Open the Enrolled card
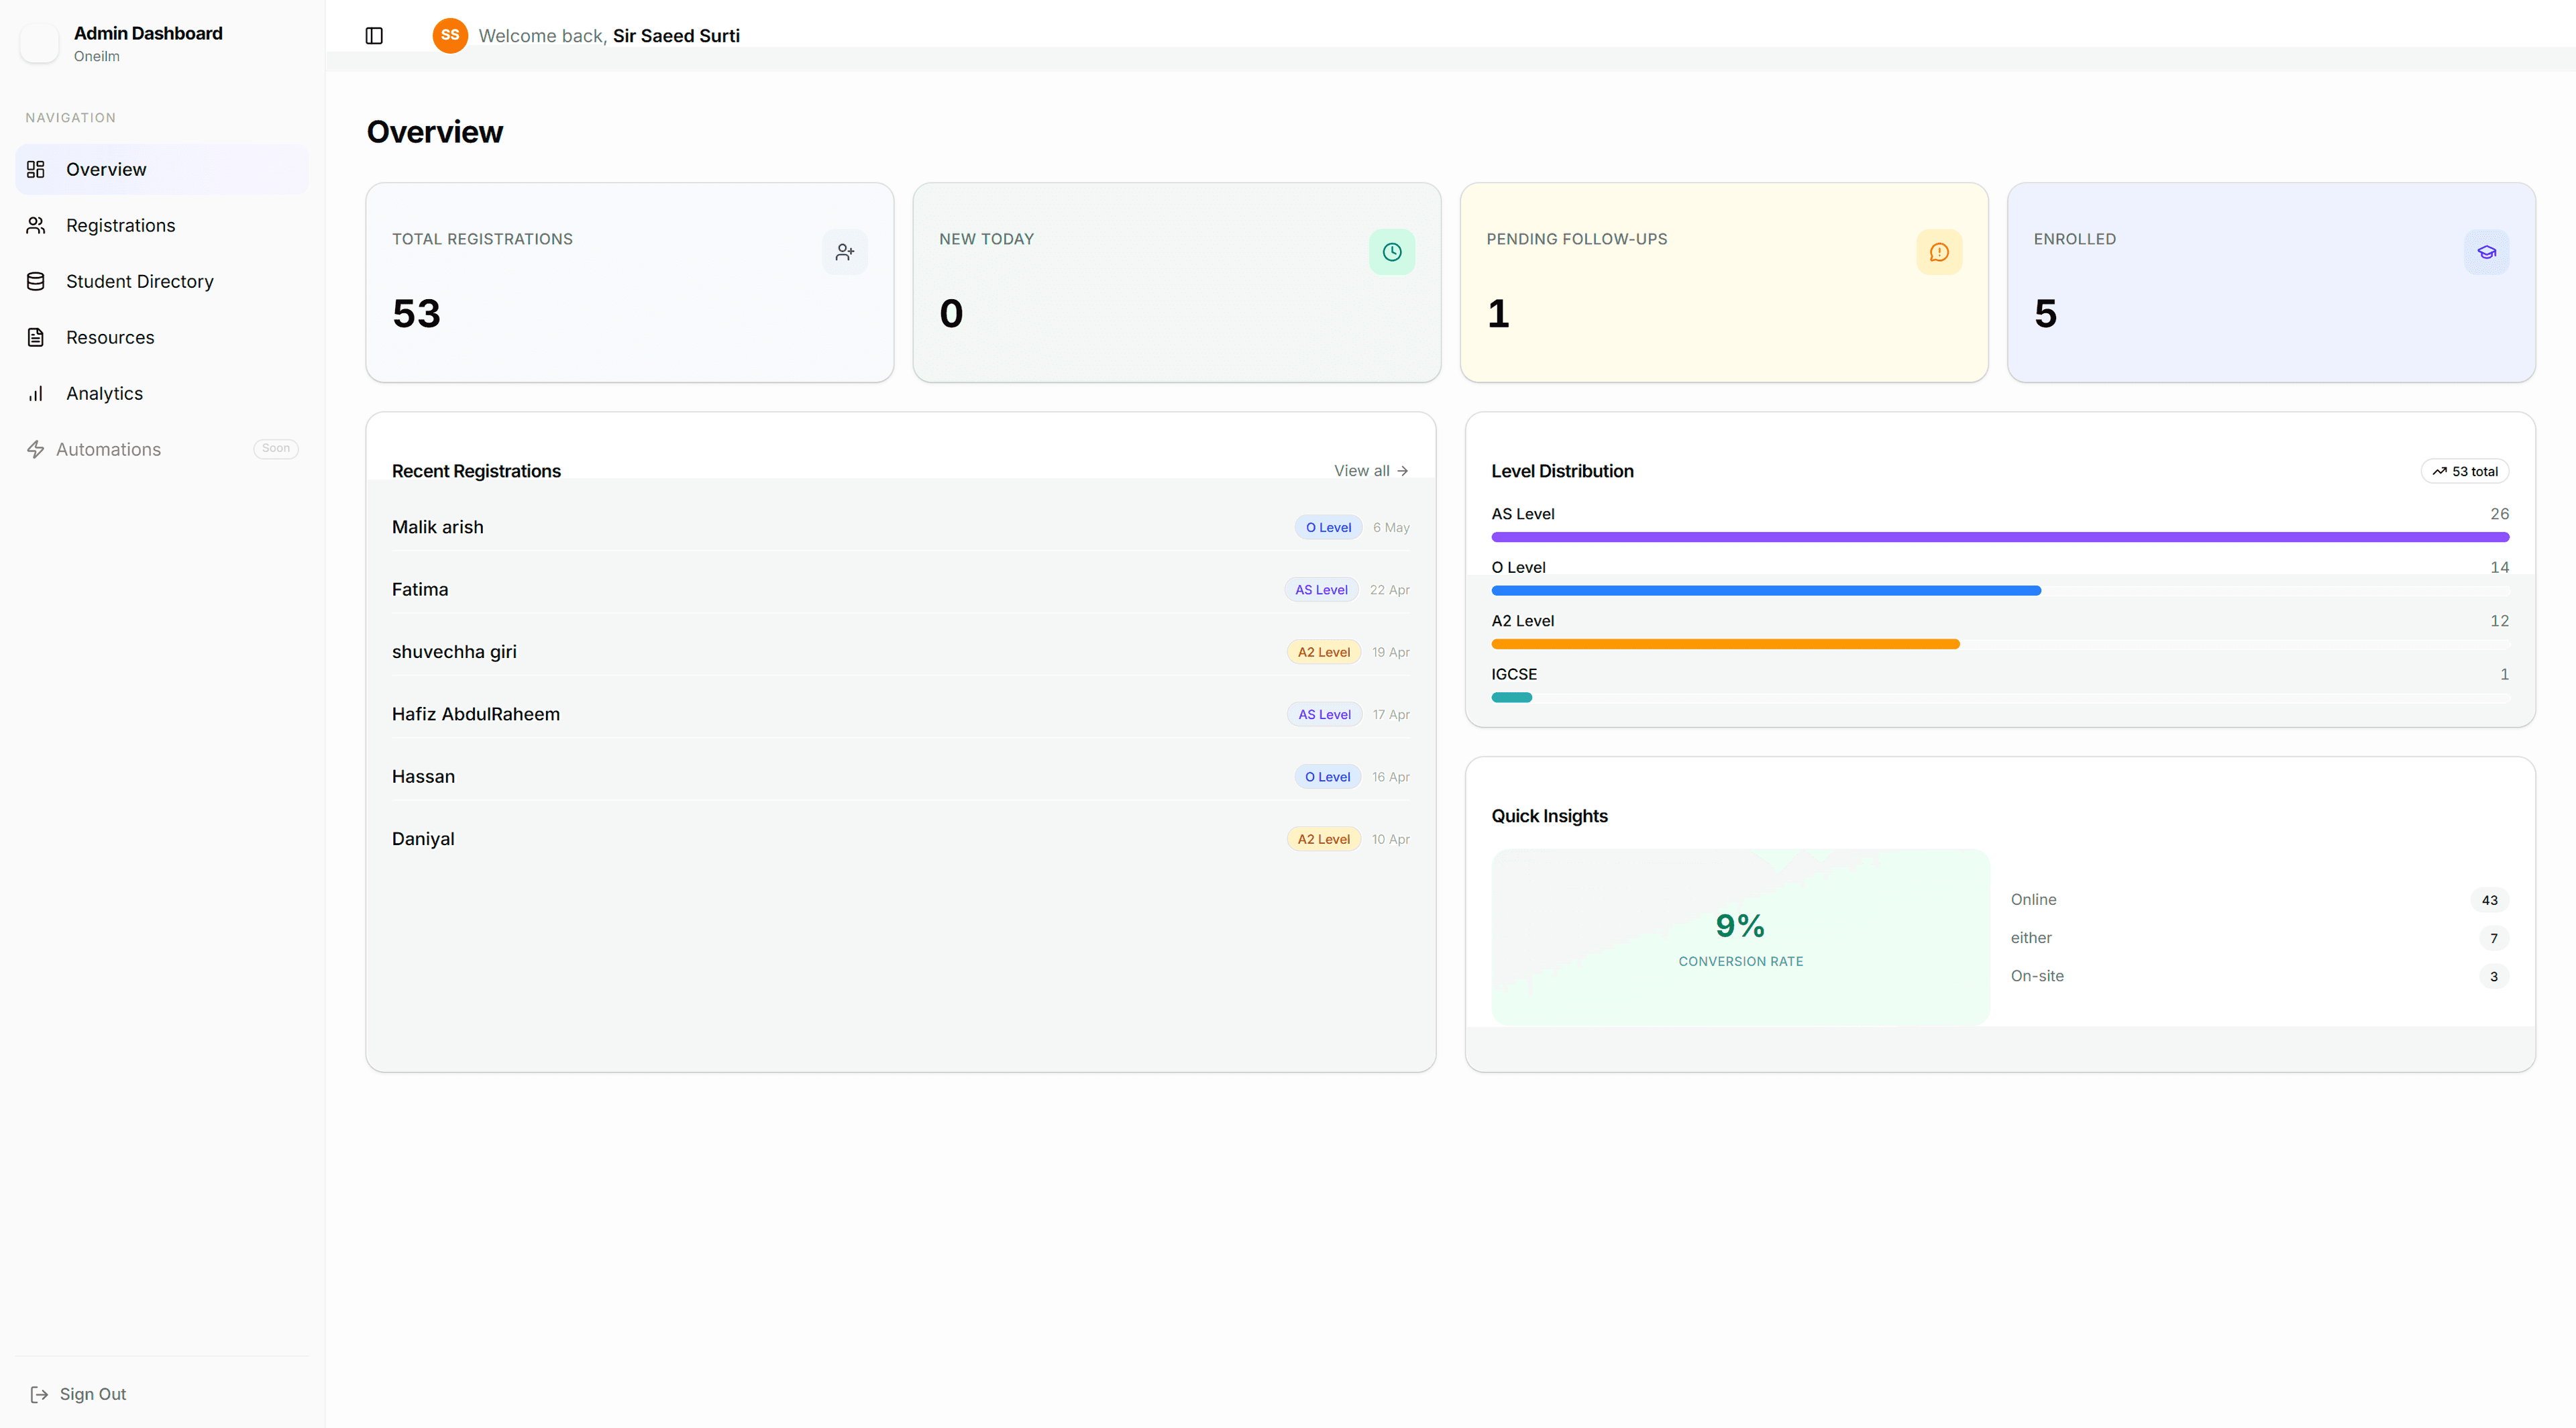This screenshot has width=2576, height=1428. click(2271, 282)
